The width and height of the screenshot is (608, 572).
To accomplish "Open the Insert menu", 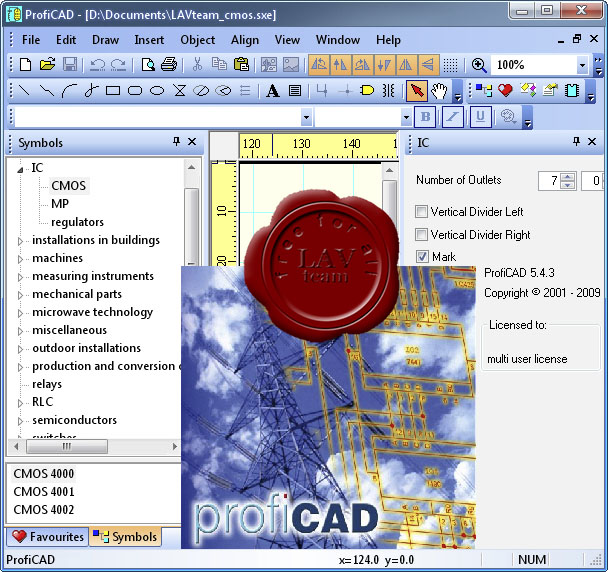I will (x=149, y=40).
